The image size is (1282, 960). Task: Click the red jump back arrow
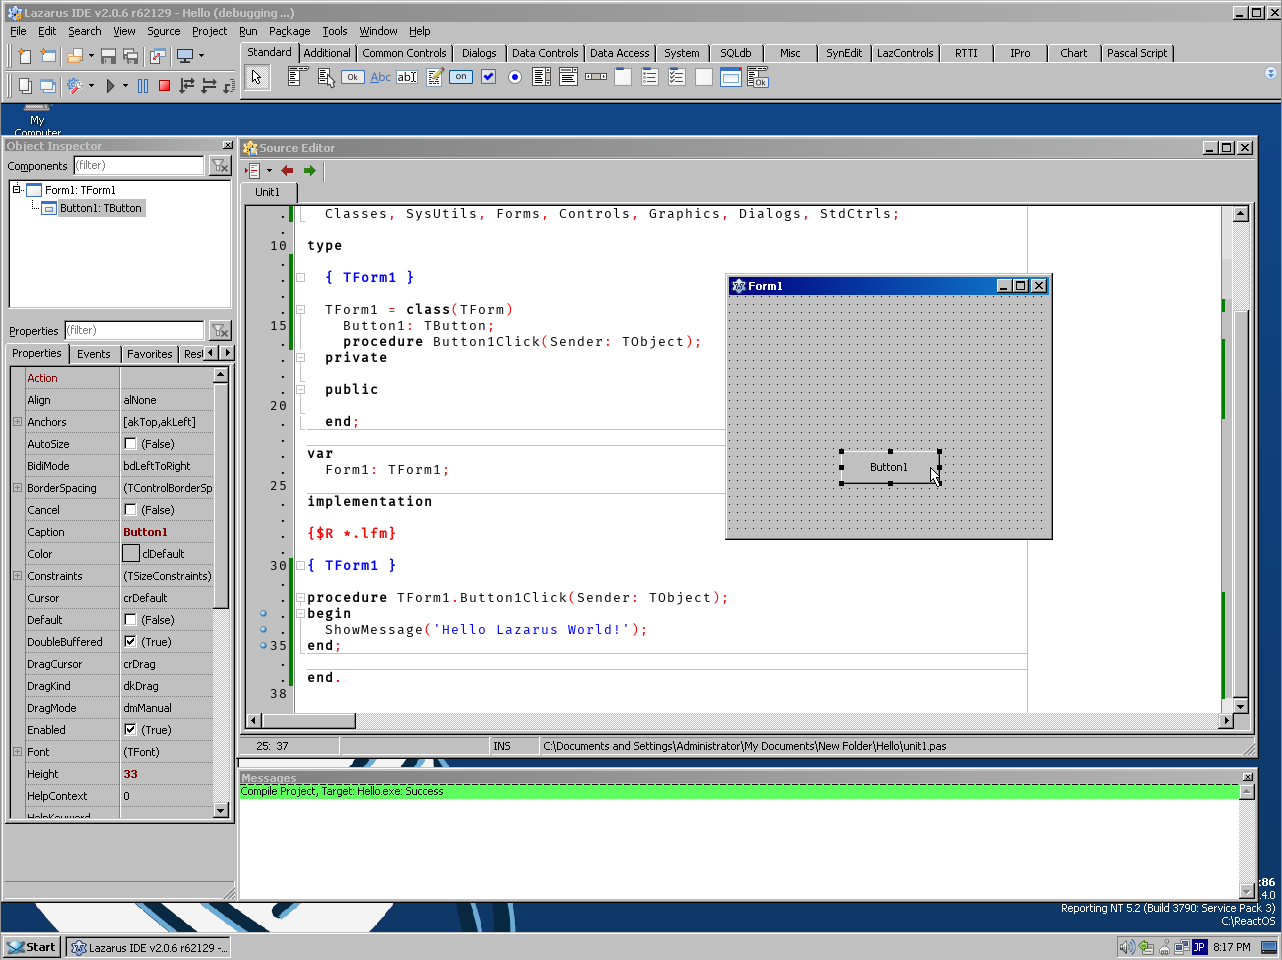288,170
